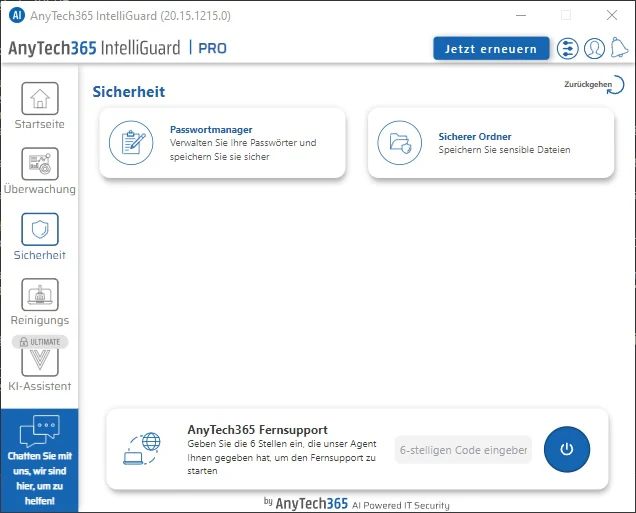This screenshot has width=636, height=513.
Task: Click the Passwortmanager clipboard icon
Action: [131, 143]
